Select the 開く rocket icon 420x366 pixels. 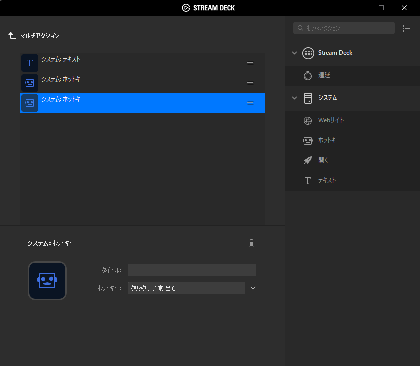tap(308, 160)
